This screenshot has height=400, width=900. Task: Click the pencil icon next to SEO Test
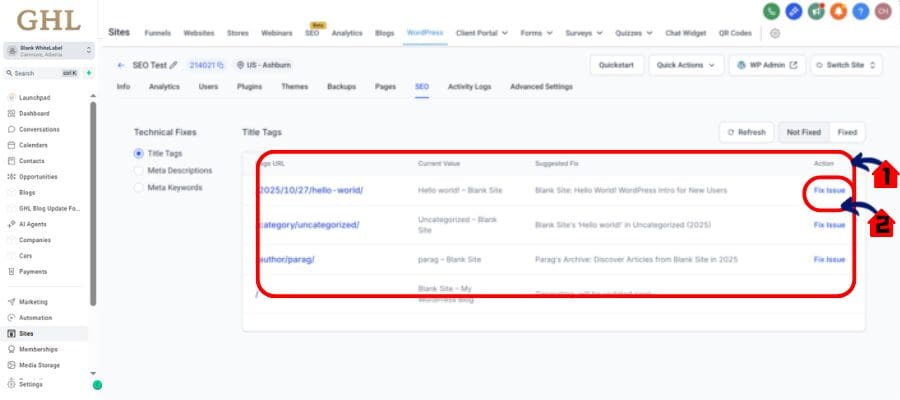point(174,65)
